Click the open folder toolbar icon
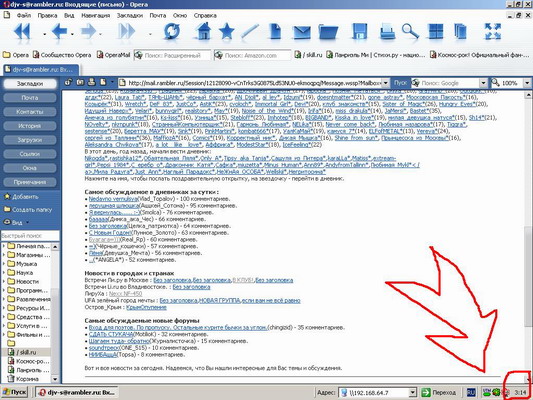Viewport: 533px width, 400px height. coord(328,32)
